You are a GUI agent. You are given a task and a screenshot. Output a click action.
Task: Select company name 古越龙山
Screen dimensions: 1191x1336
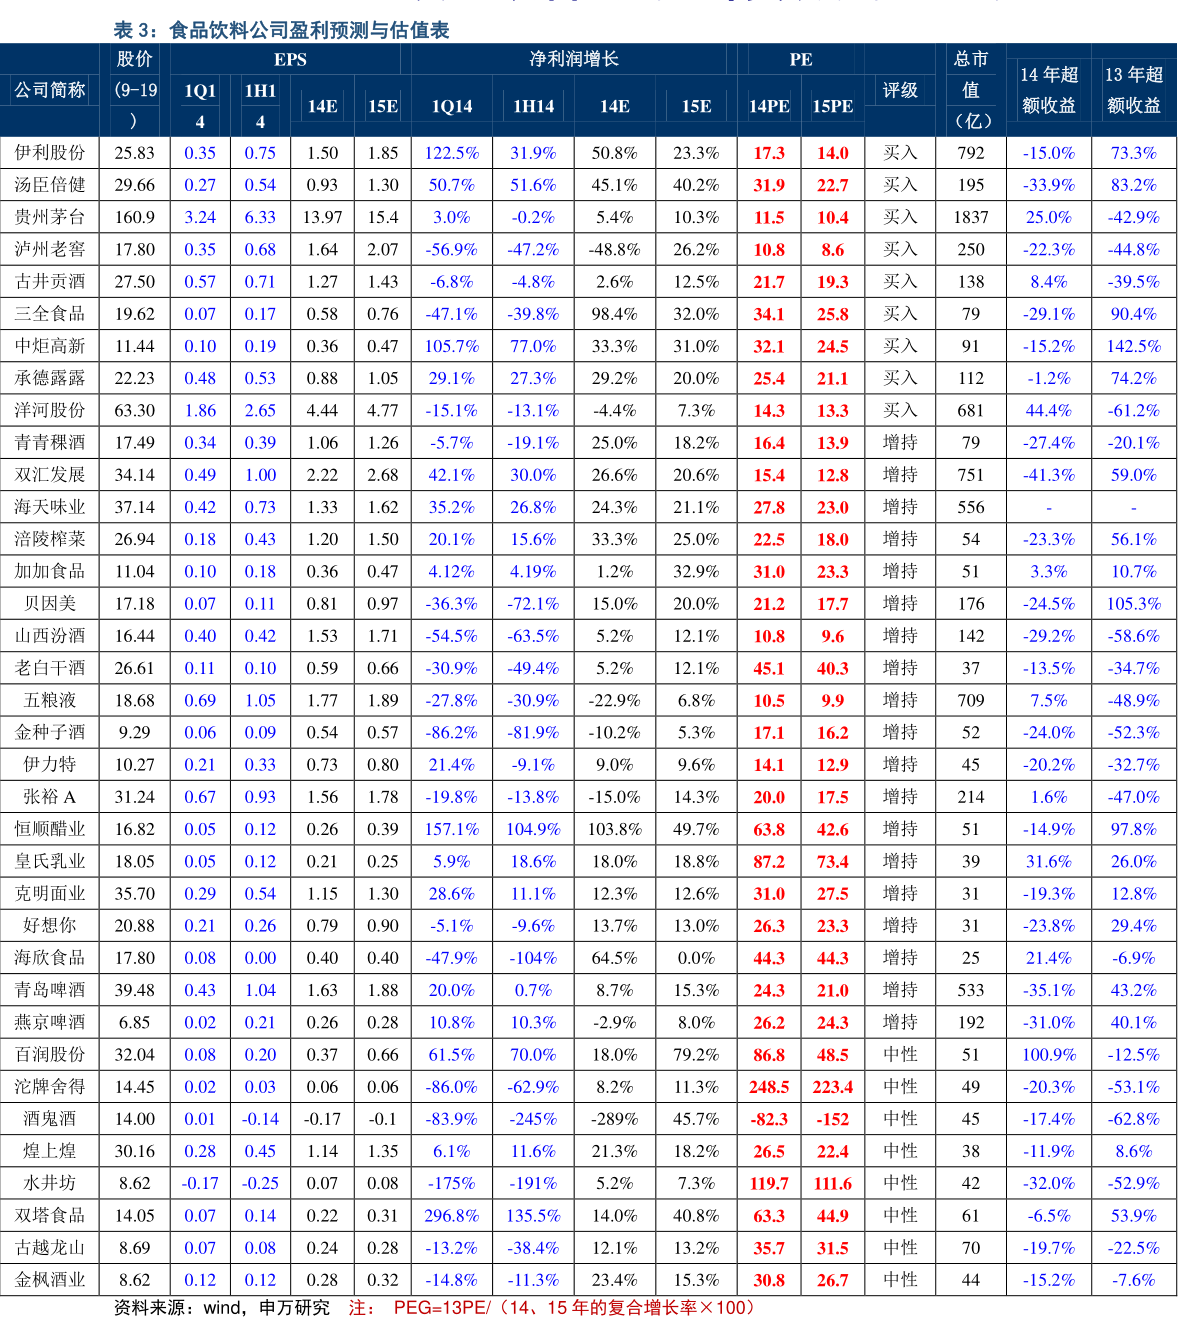pos(50,1248)
